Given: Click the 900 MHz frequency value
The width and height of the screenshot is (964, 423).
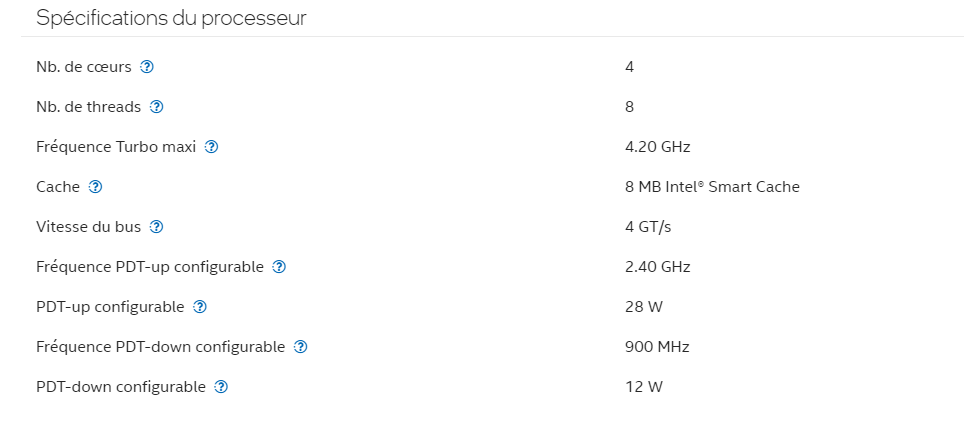Looking at the screenshot, I should pos(657,347).
